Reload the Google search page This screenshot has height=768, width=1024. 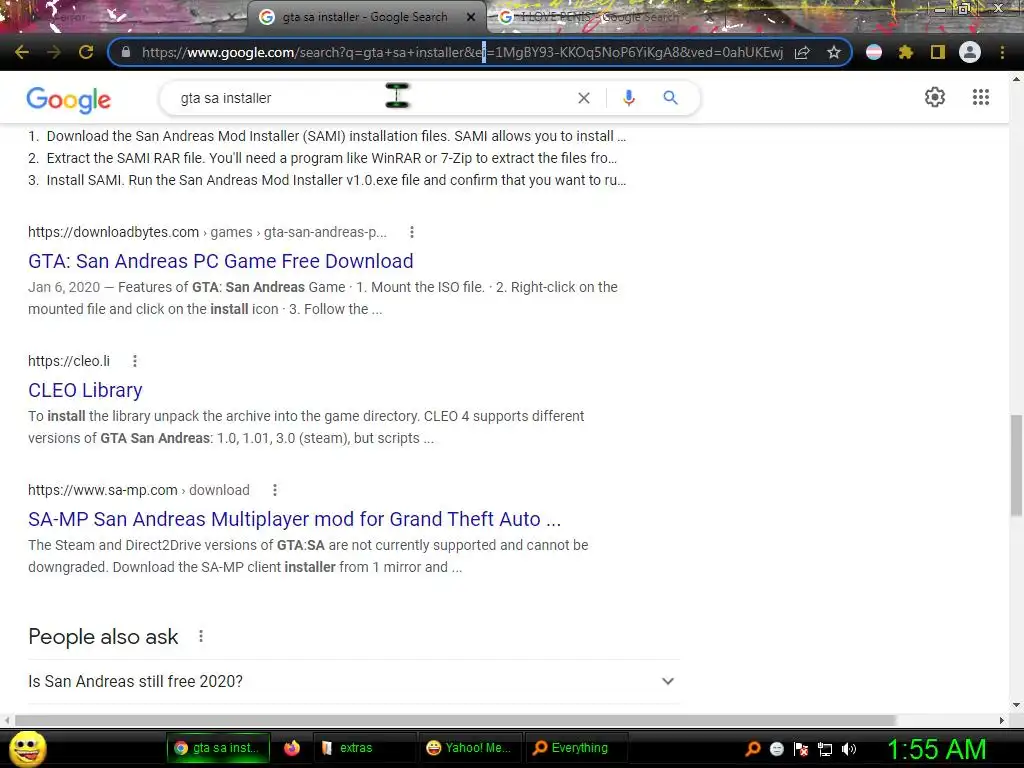tap(86, 52)
